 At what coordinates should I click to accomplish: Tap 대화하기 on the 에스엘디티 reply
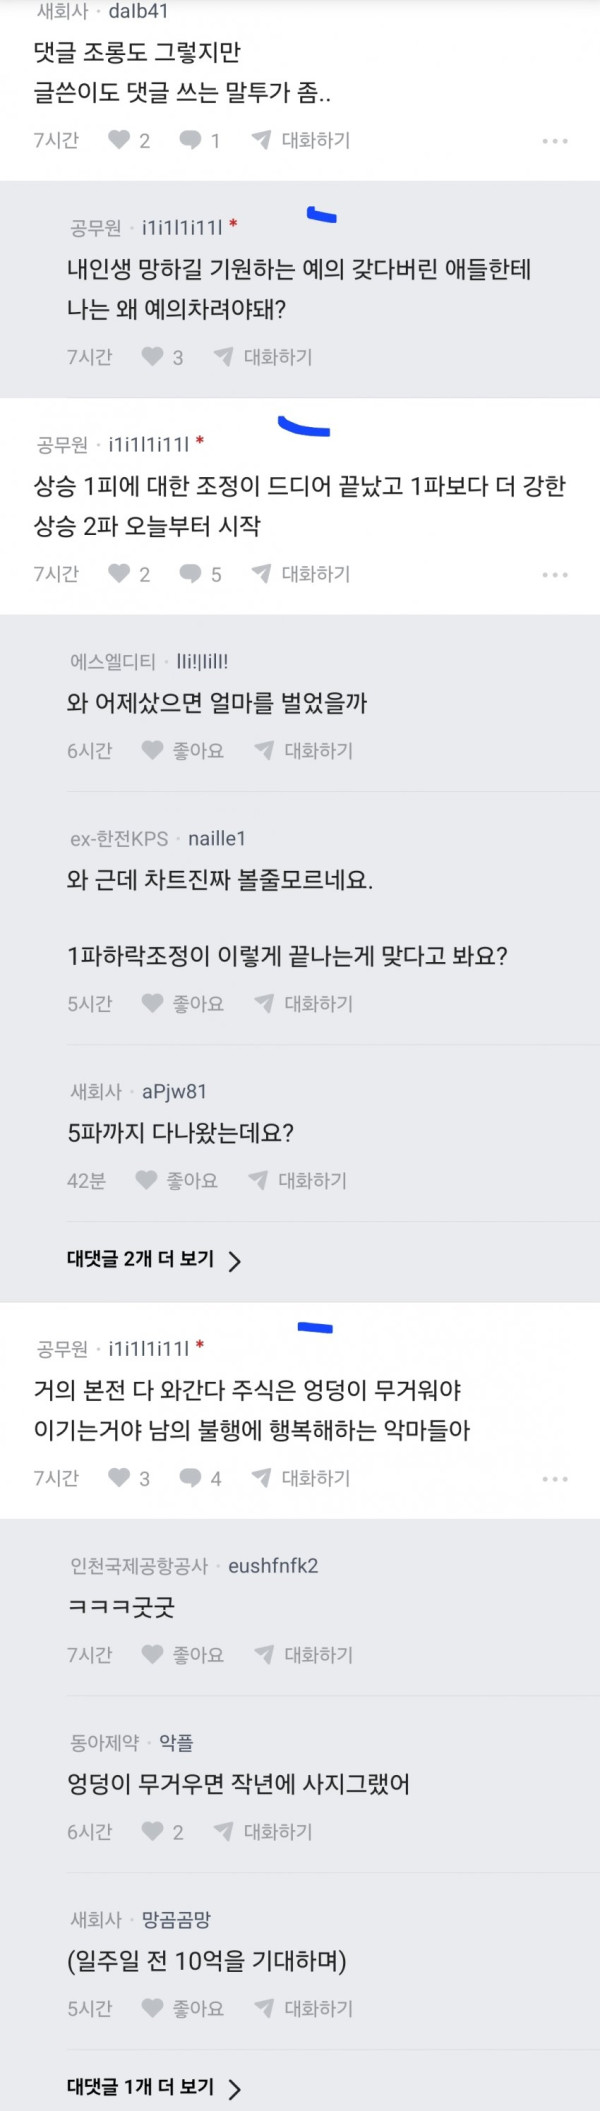[305, 750]
